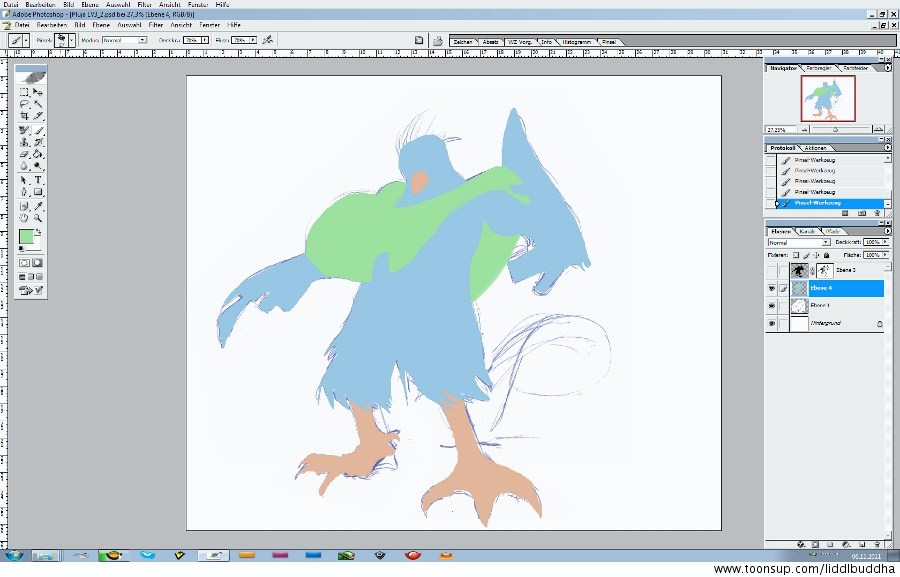Open layer Fläche arrow in Ebenen panel
Viewport: 900px width, 577px height.
tap(885, 255)
